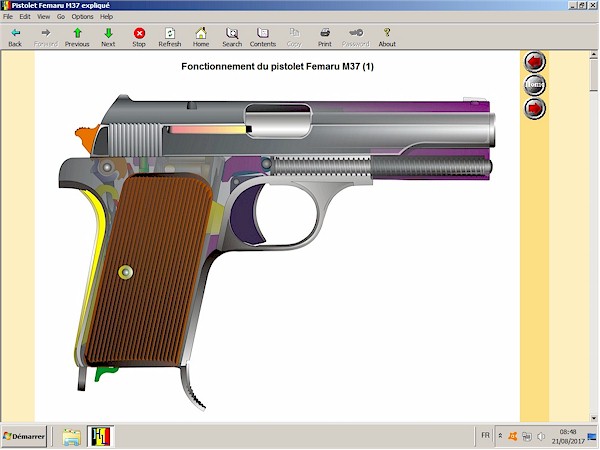Click the orange antivirus tray icon
The height and width of the screenshot is (450, 600).
(512, 436)
